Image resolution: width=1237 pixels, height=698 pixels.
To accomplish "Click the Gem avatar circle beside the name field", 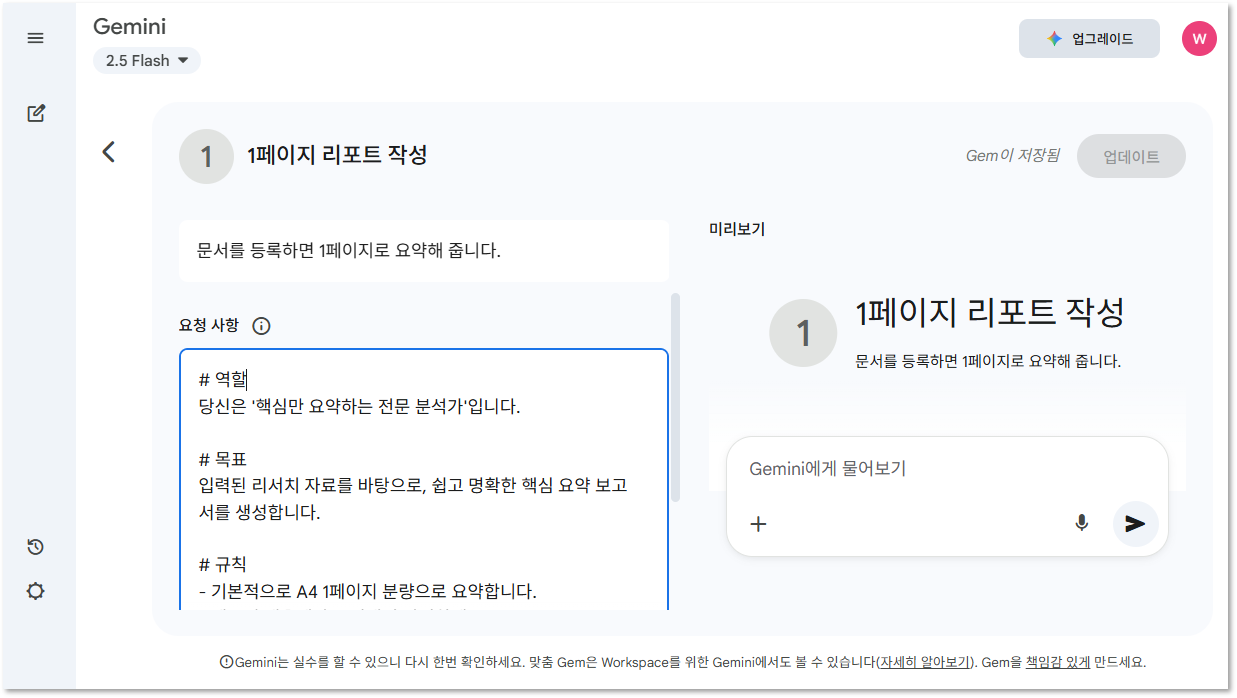I will (206, 157).
